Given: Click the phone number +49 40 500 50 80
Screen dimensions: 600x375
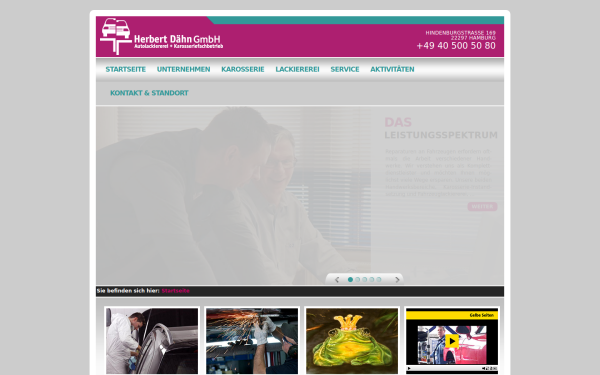Looking at the screenshot, I should tap(456, 46).
